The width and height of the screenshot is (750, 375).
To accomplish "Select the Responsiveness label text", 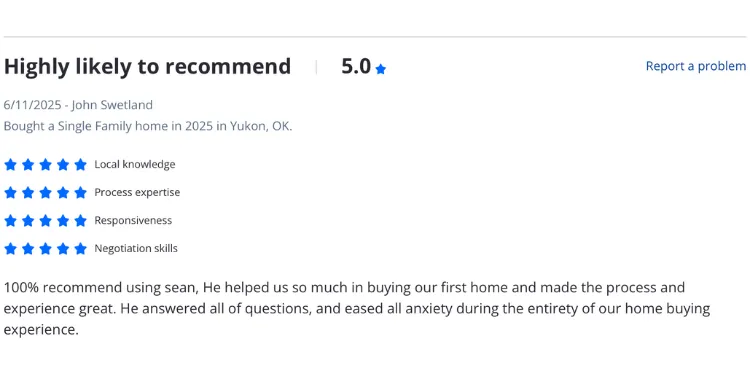I will (133, 221).
